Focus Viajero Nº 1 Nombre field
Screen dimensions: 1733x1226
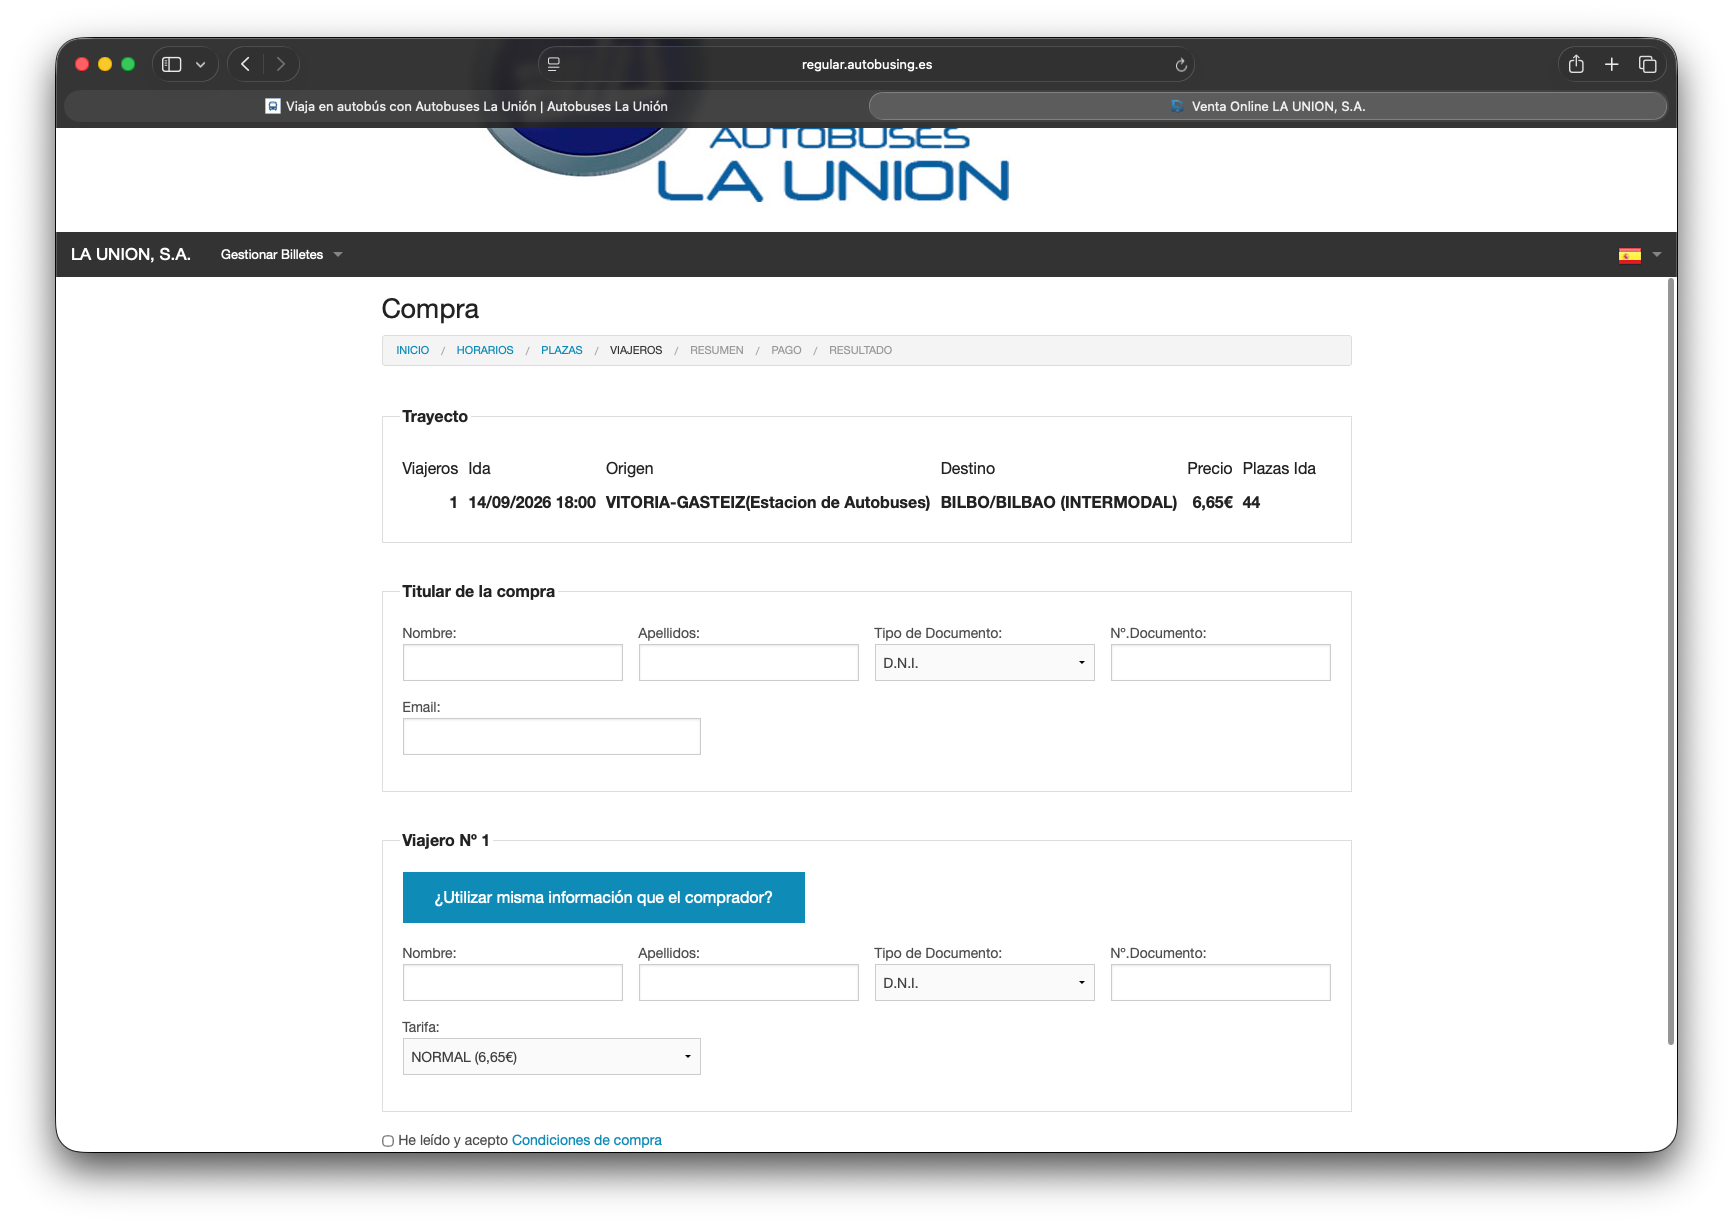(512, 982)
